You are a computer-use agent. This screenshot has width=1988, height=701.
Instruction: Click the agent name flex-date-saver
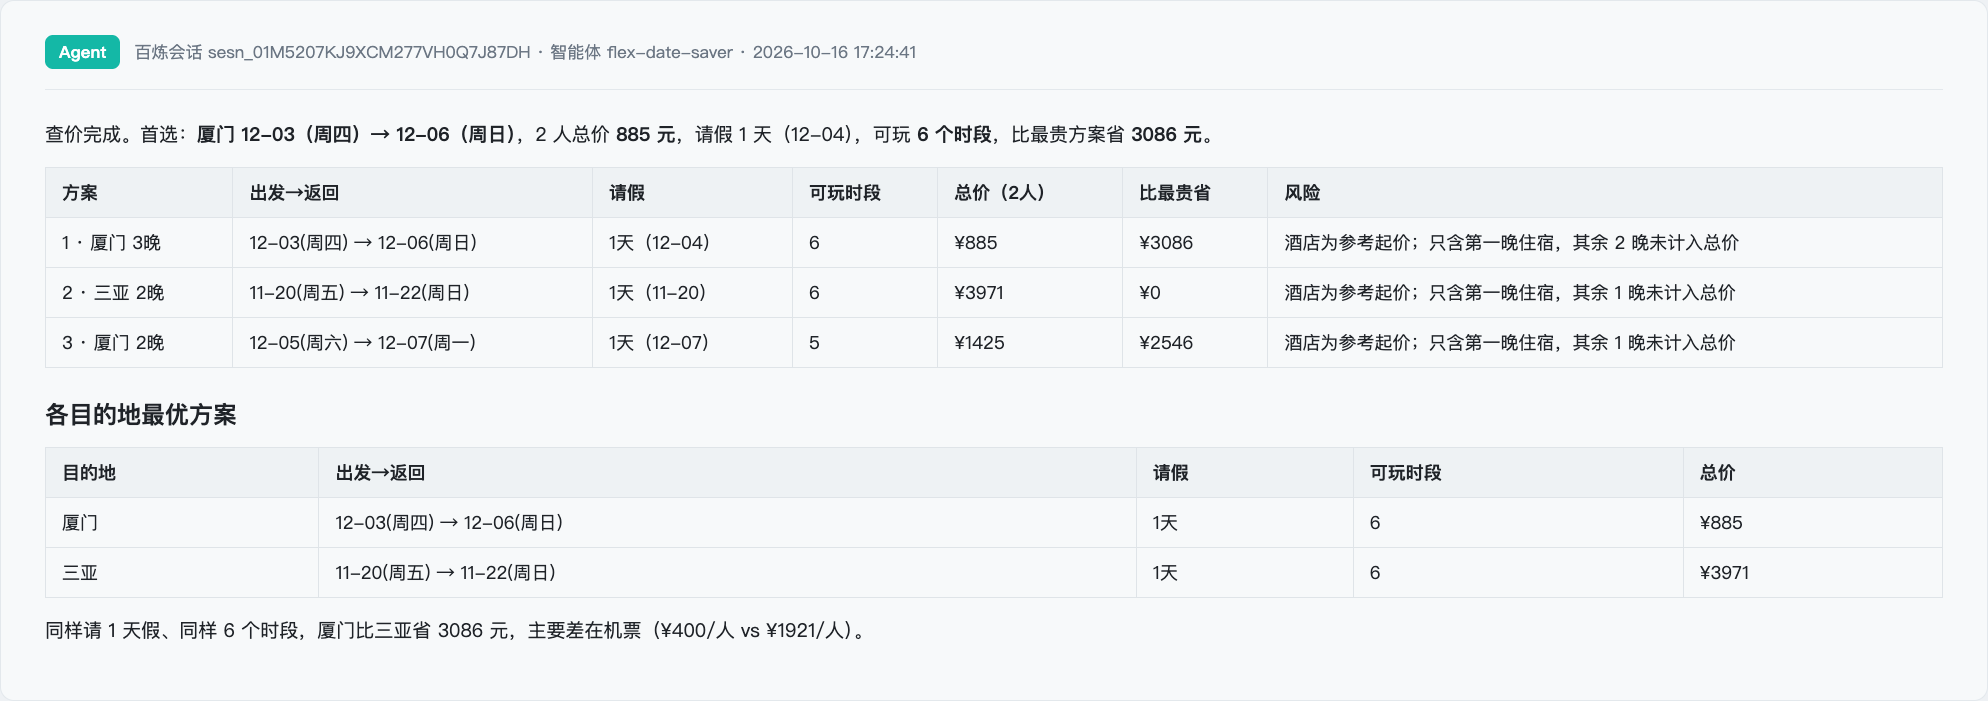(669, 52)
